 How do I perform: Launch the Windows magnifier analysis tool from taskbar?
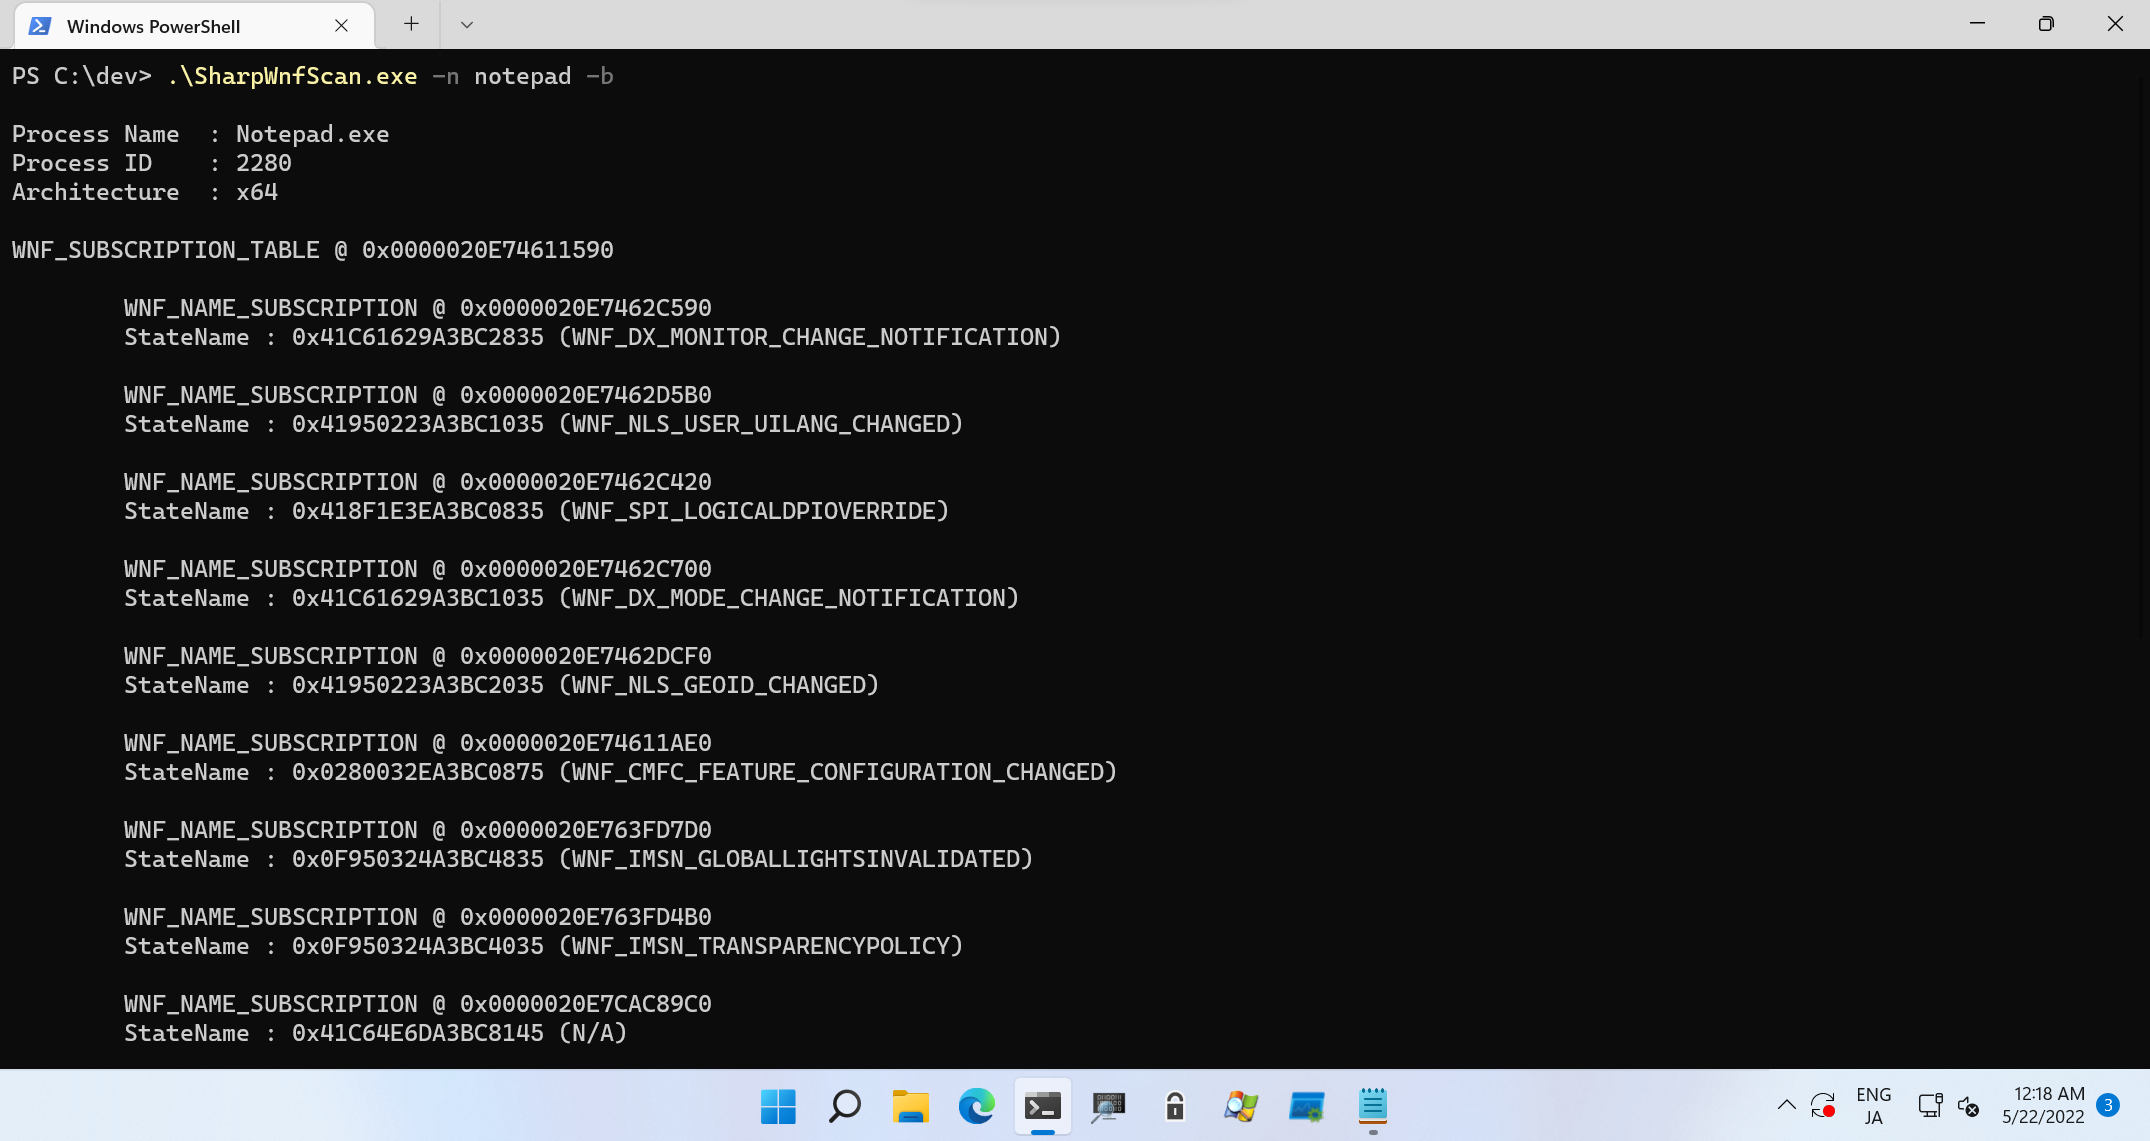[1240, 1107]
